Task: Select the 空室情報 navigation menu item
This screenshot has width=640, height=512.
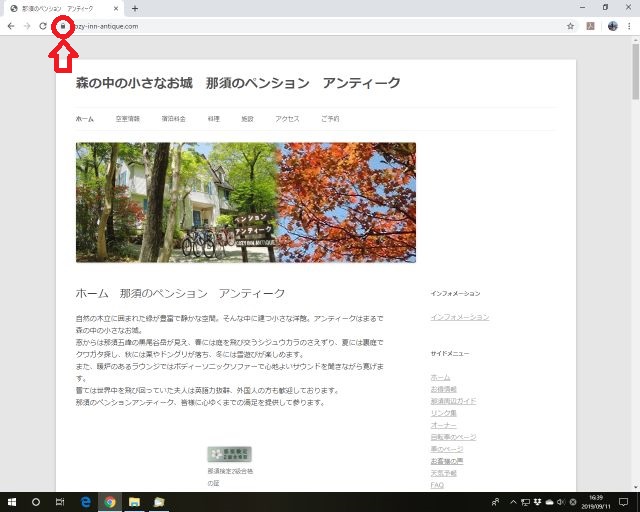Action: [127, 119]
